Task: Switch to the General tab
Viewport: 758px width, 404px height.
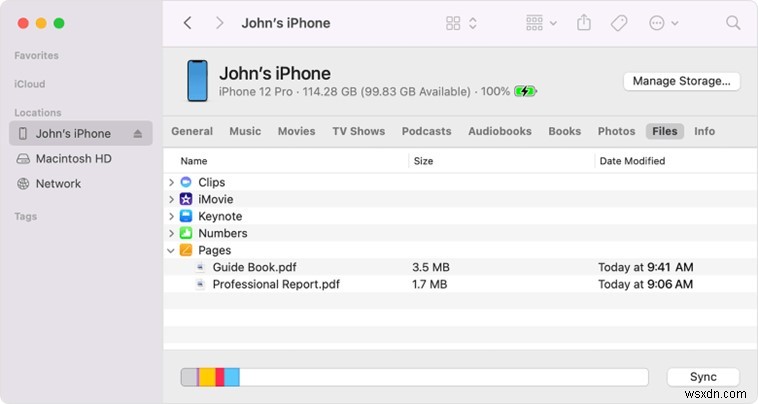Action: point(192,131)
